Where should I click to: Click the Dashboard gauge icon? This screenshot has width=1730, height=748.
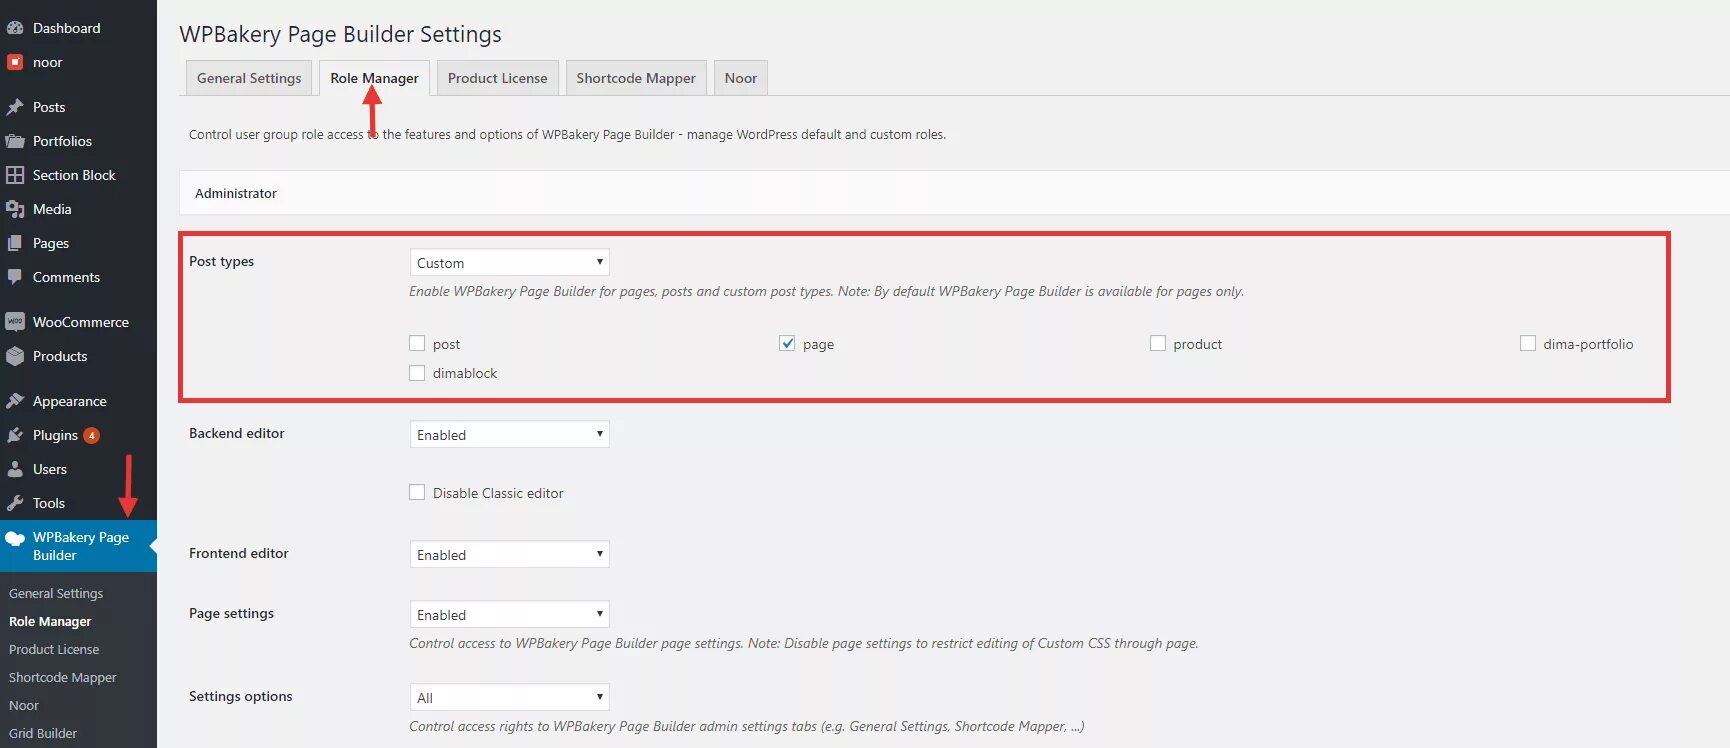coord(15,28)
